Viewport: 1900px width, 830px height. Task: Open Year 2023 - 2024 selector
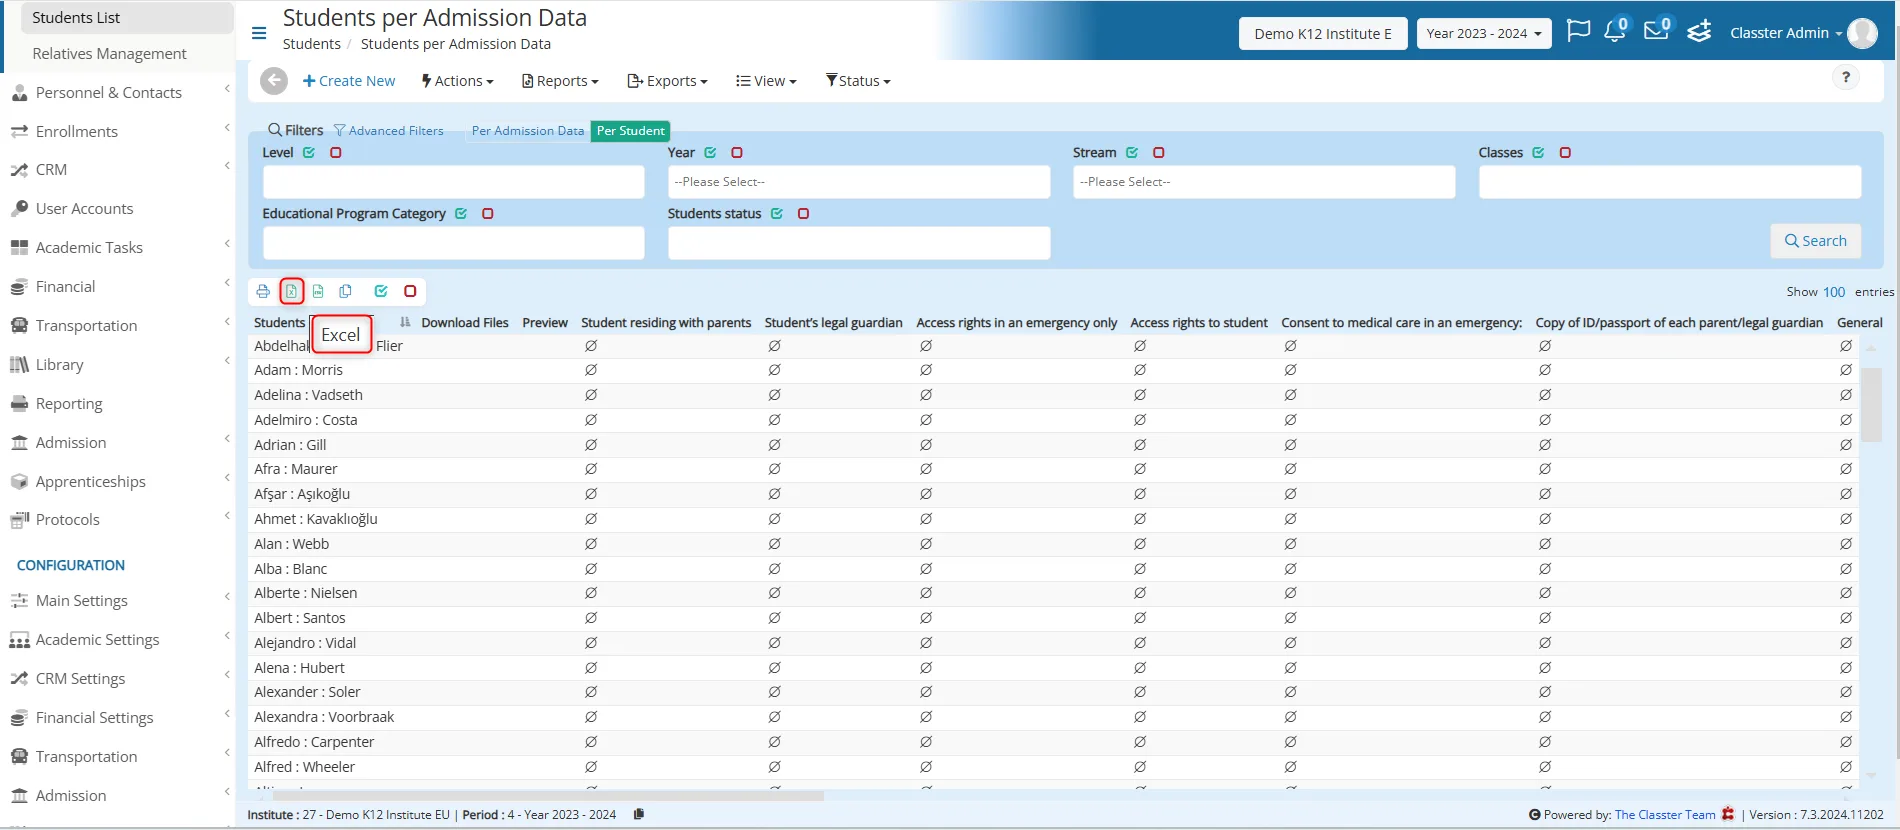[1484, 33]
